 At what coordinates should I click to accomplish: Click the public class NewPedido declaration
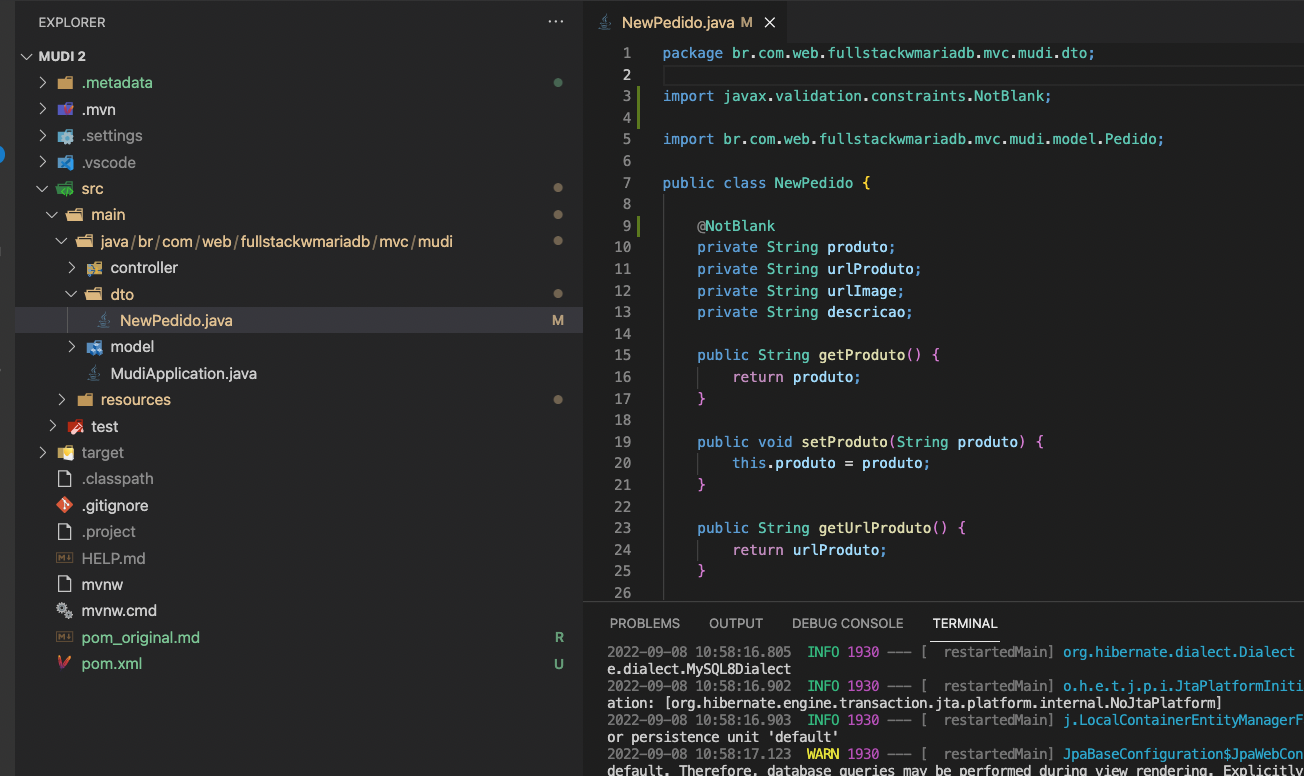coord(767,183)
